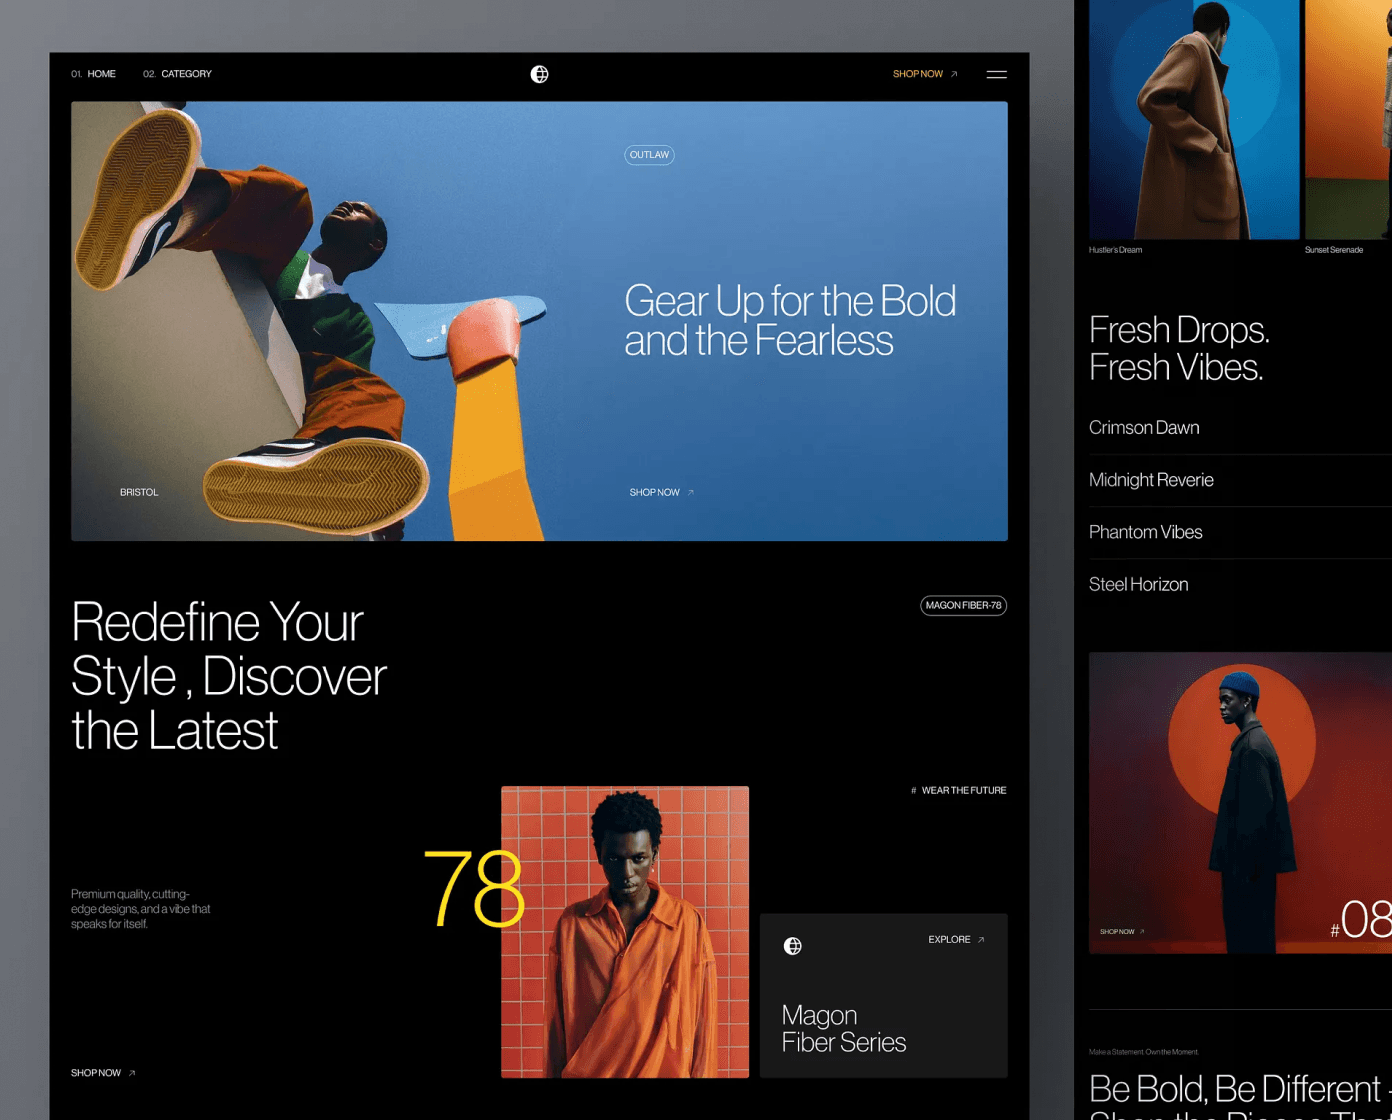Click SHOP NOW on the red circle image

point(1122,931)
